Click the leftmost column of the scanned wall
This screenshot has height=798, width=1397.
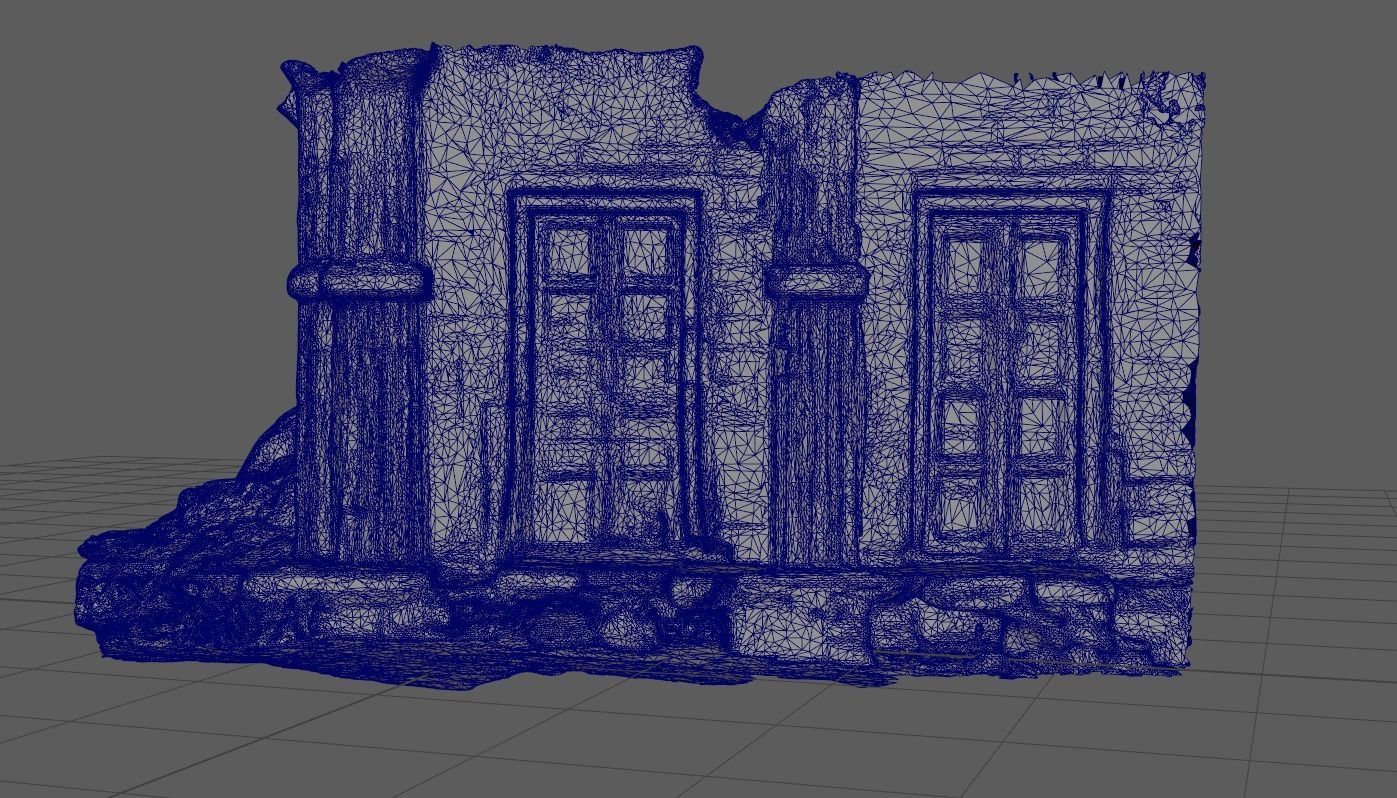[364, 310]
